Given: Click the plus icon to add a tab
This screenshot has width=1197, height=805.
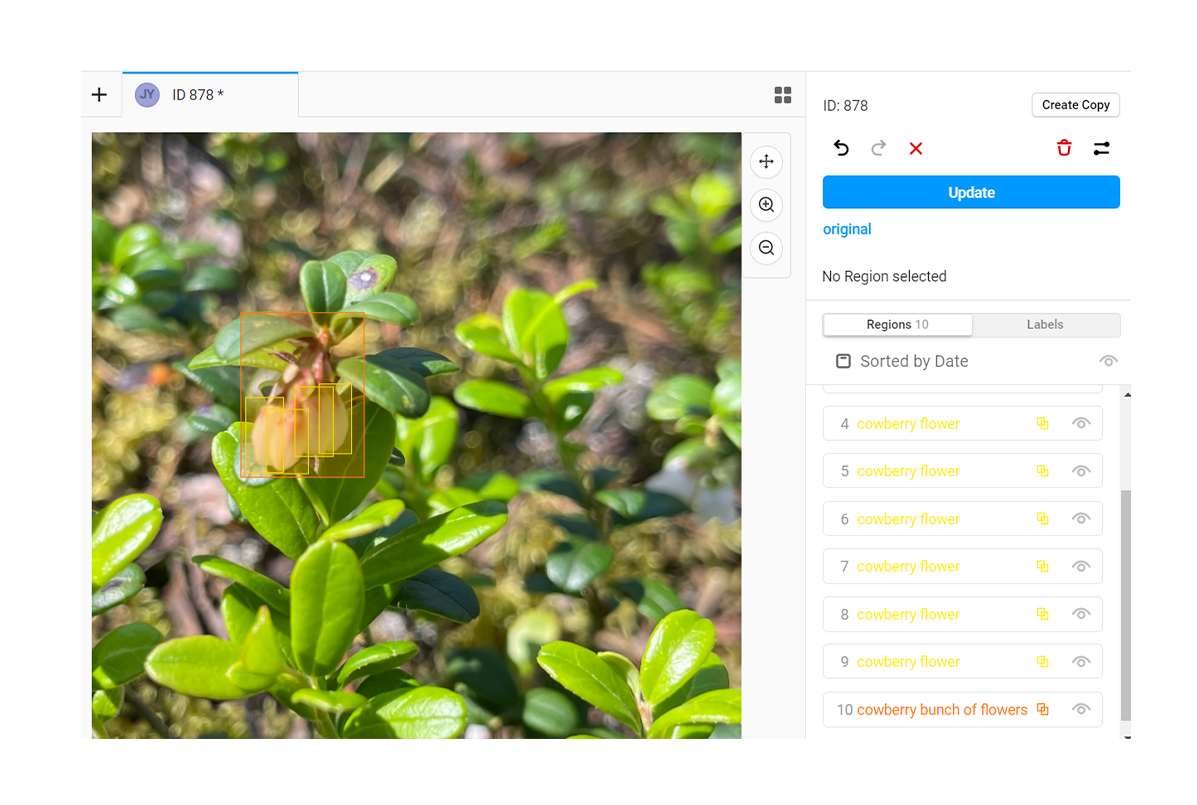Looking at the screenshot, I should (x=99, y=95).
